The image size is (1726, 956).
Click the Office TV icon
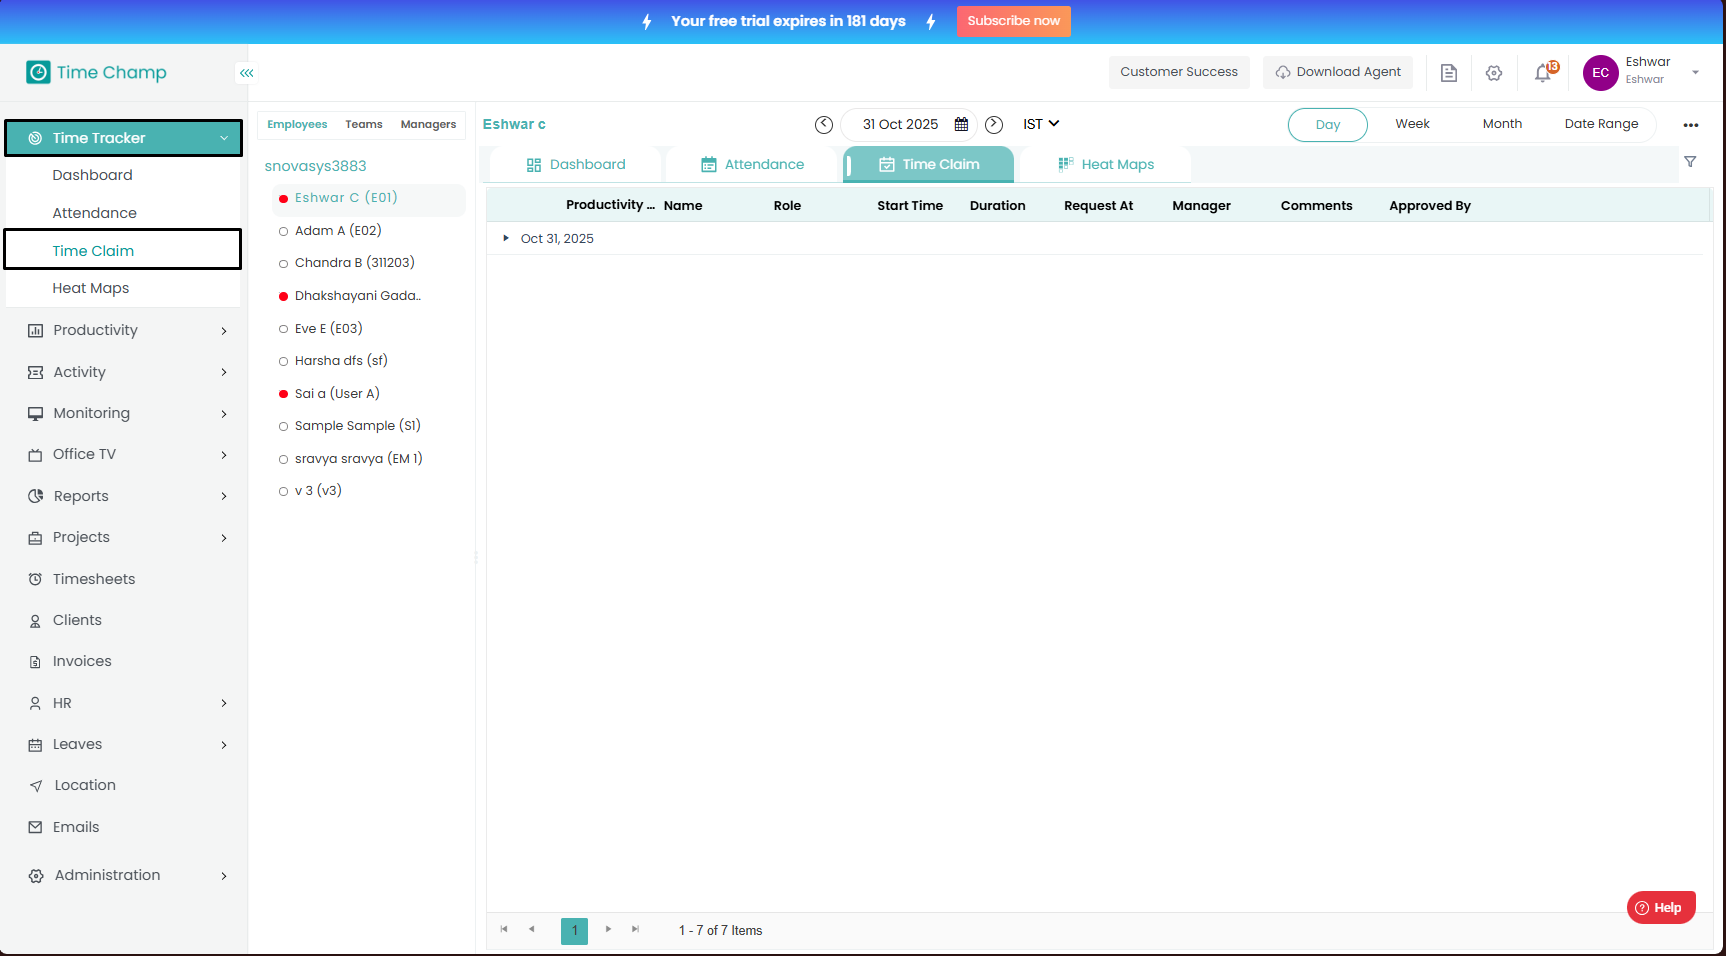click(x=35, y=455)
